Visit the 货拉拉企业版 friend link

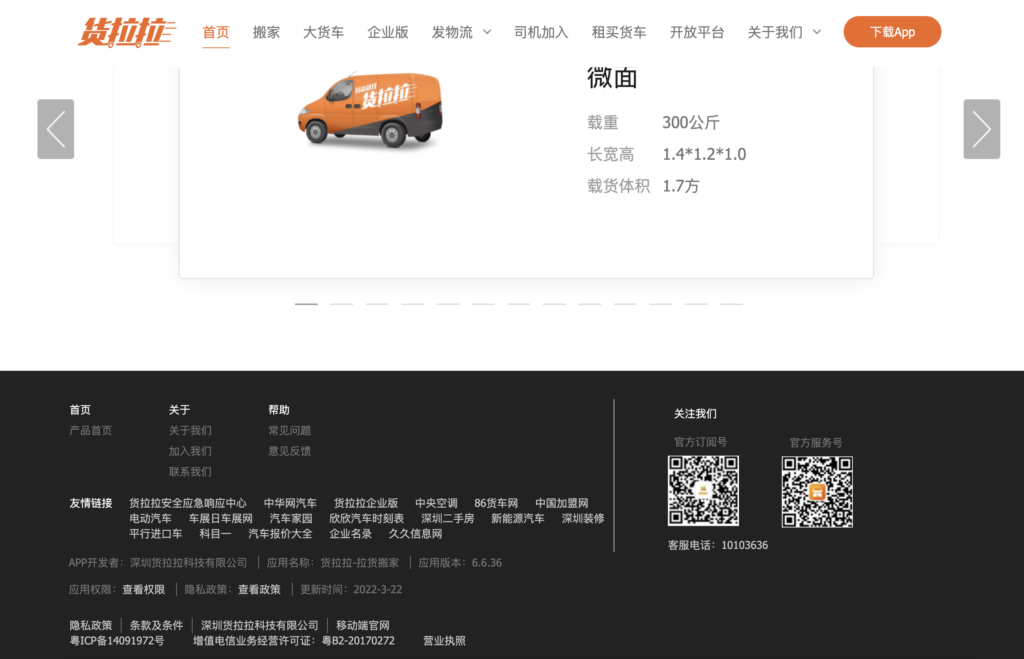tap(366, 503)
